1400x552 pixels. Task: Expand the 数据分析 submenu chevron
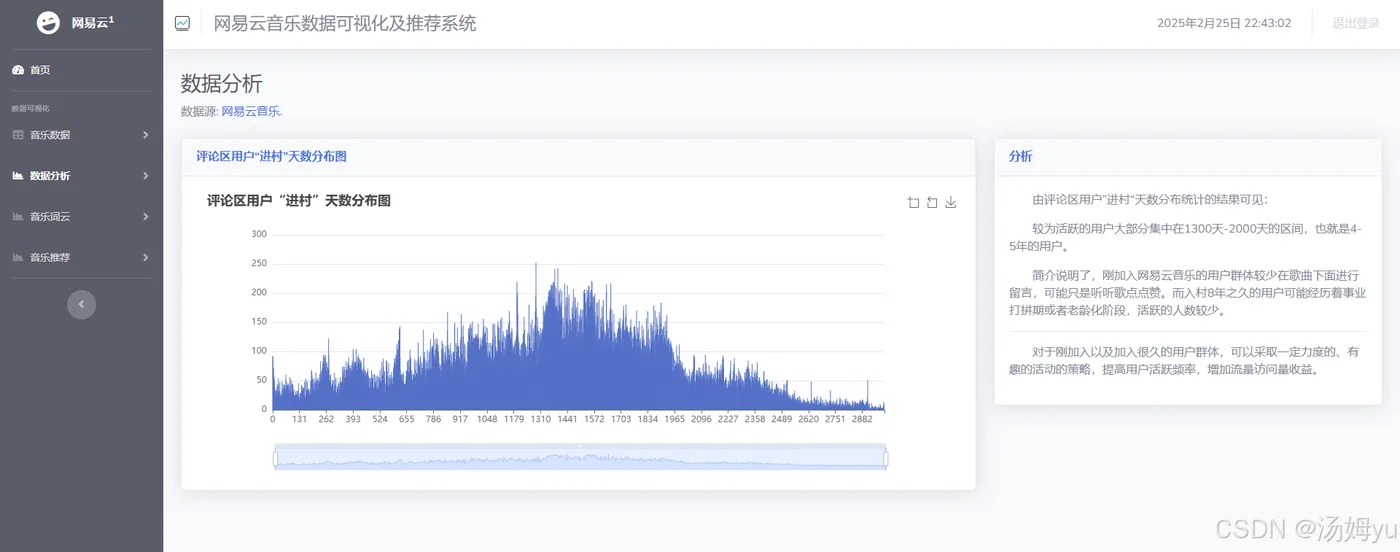pyautogui.click(x=145, y=175)
